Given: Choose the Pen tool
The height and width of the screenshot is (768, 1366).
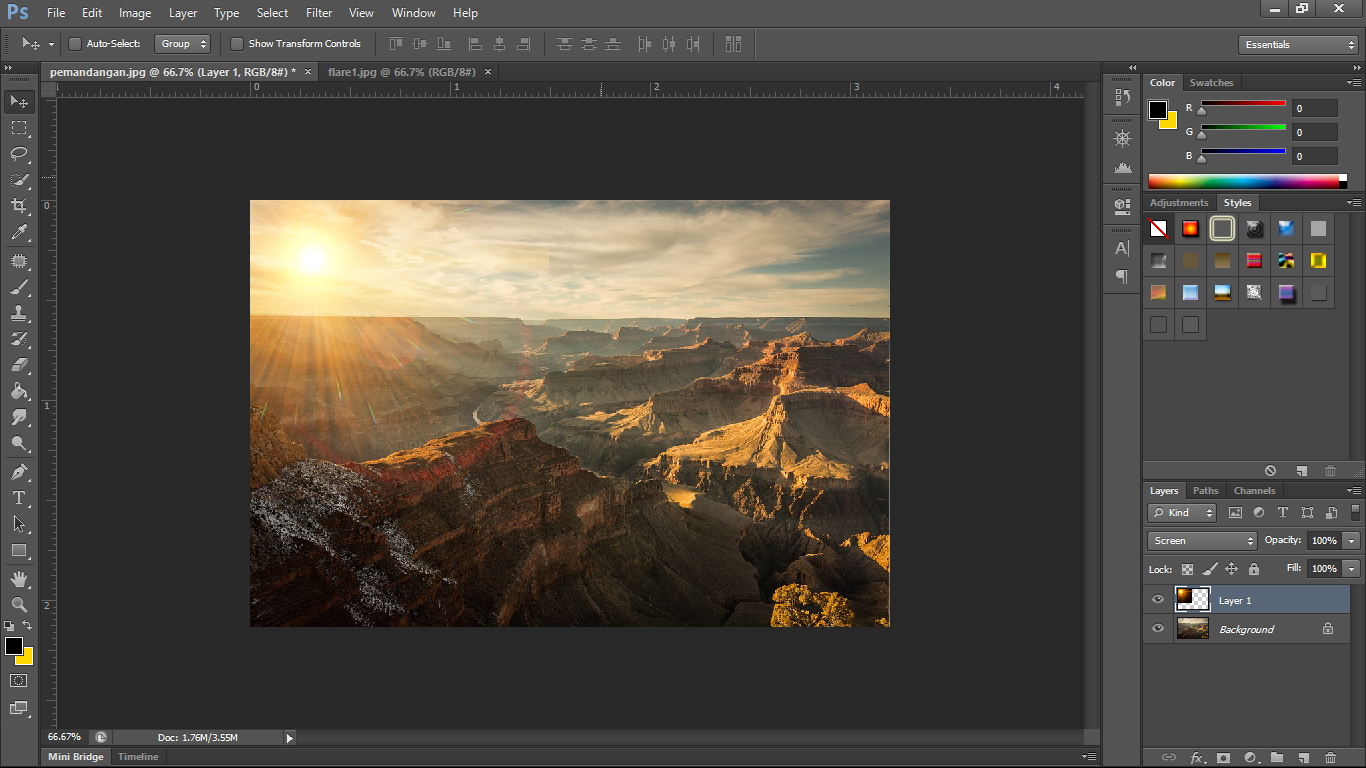Looking at the screenshot, I should (19, 471).
